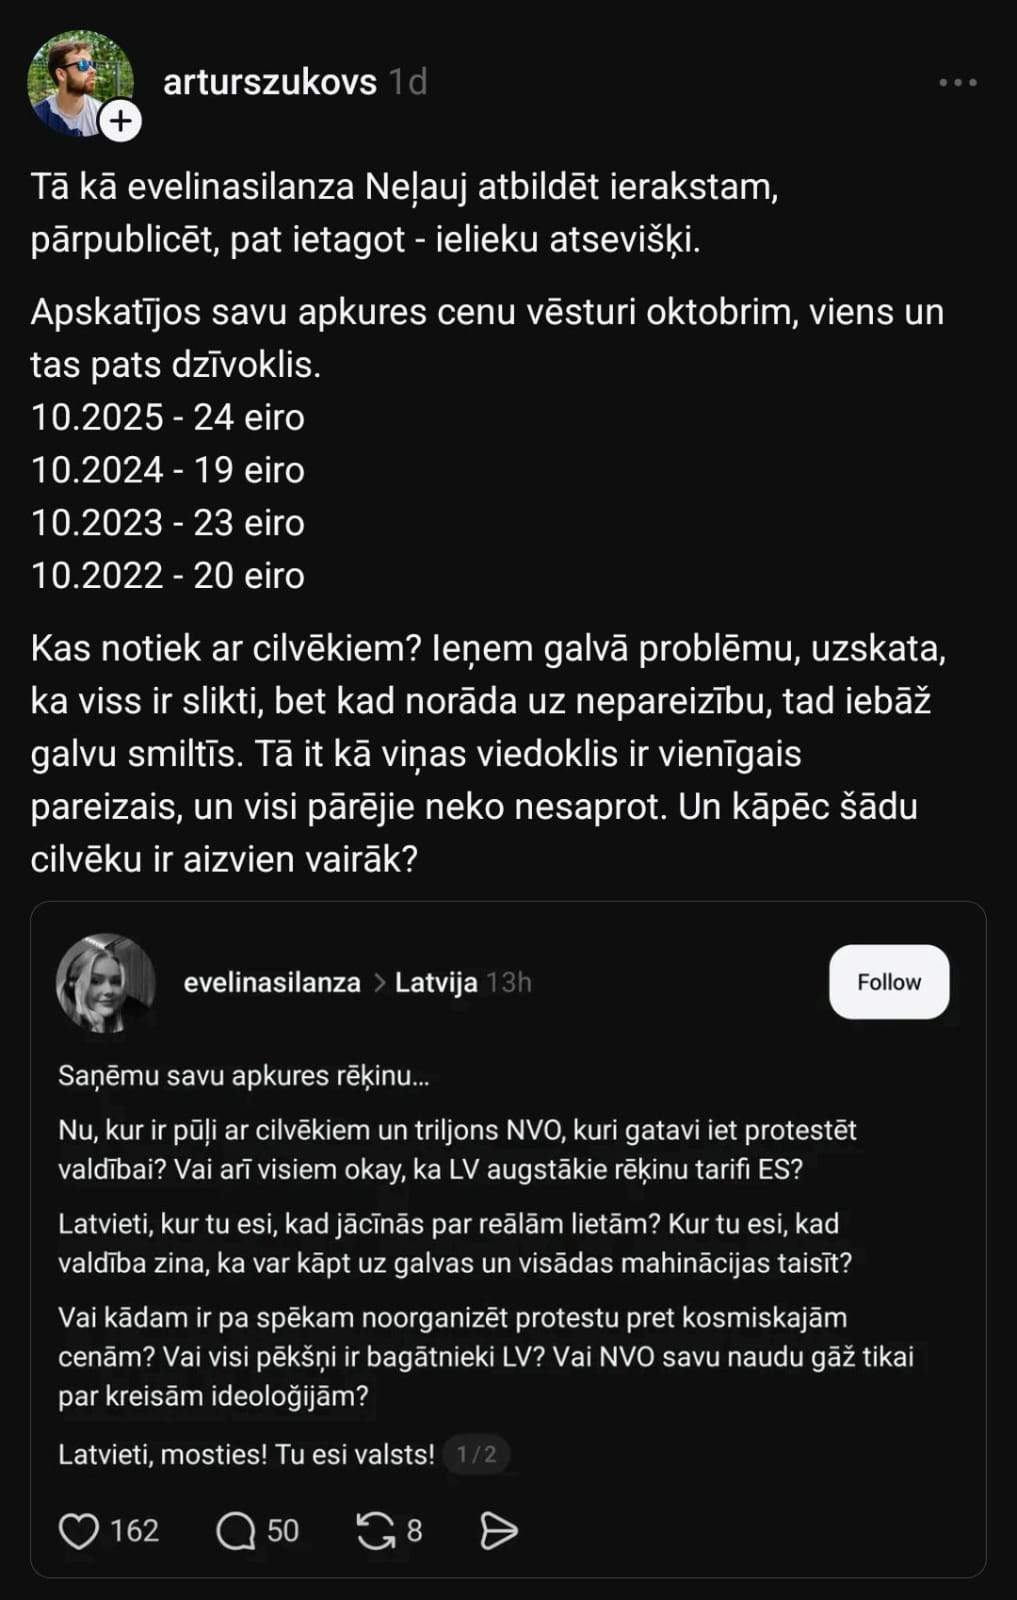Like the quoted post with heart icon
This screenshot has height=1600, width=1017.
tap(79, 1530)
